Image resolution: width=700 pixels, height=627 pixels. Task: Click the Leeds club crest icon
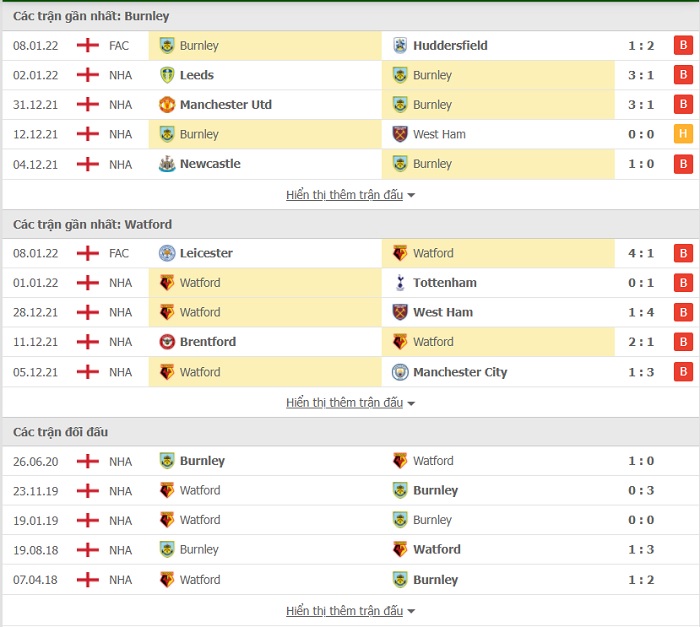pos(167,75)
